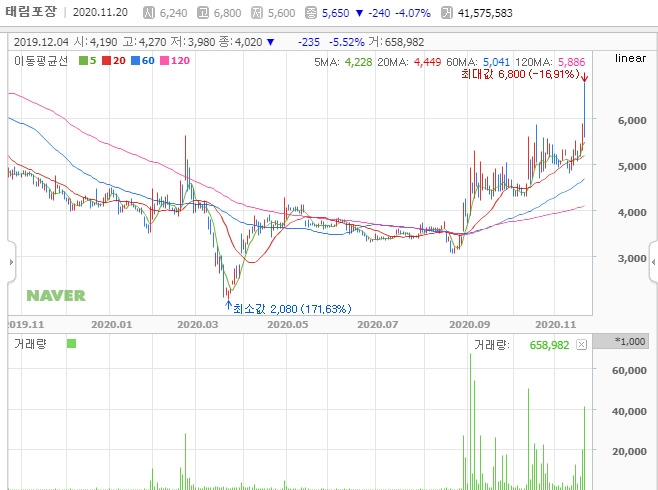Click the 이동평균선 label
This screenshot has width=658, height=490.
coord(41,61)
